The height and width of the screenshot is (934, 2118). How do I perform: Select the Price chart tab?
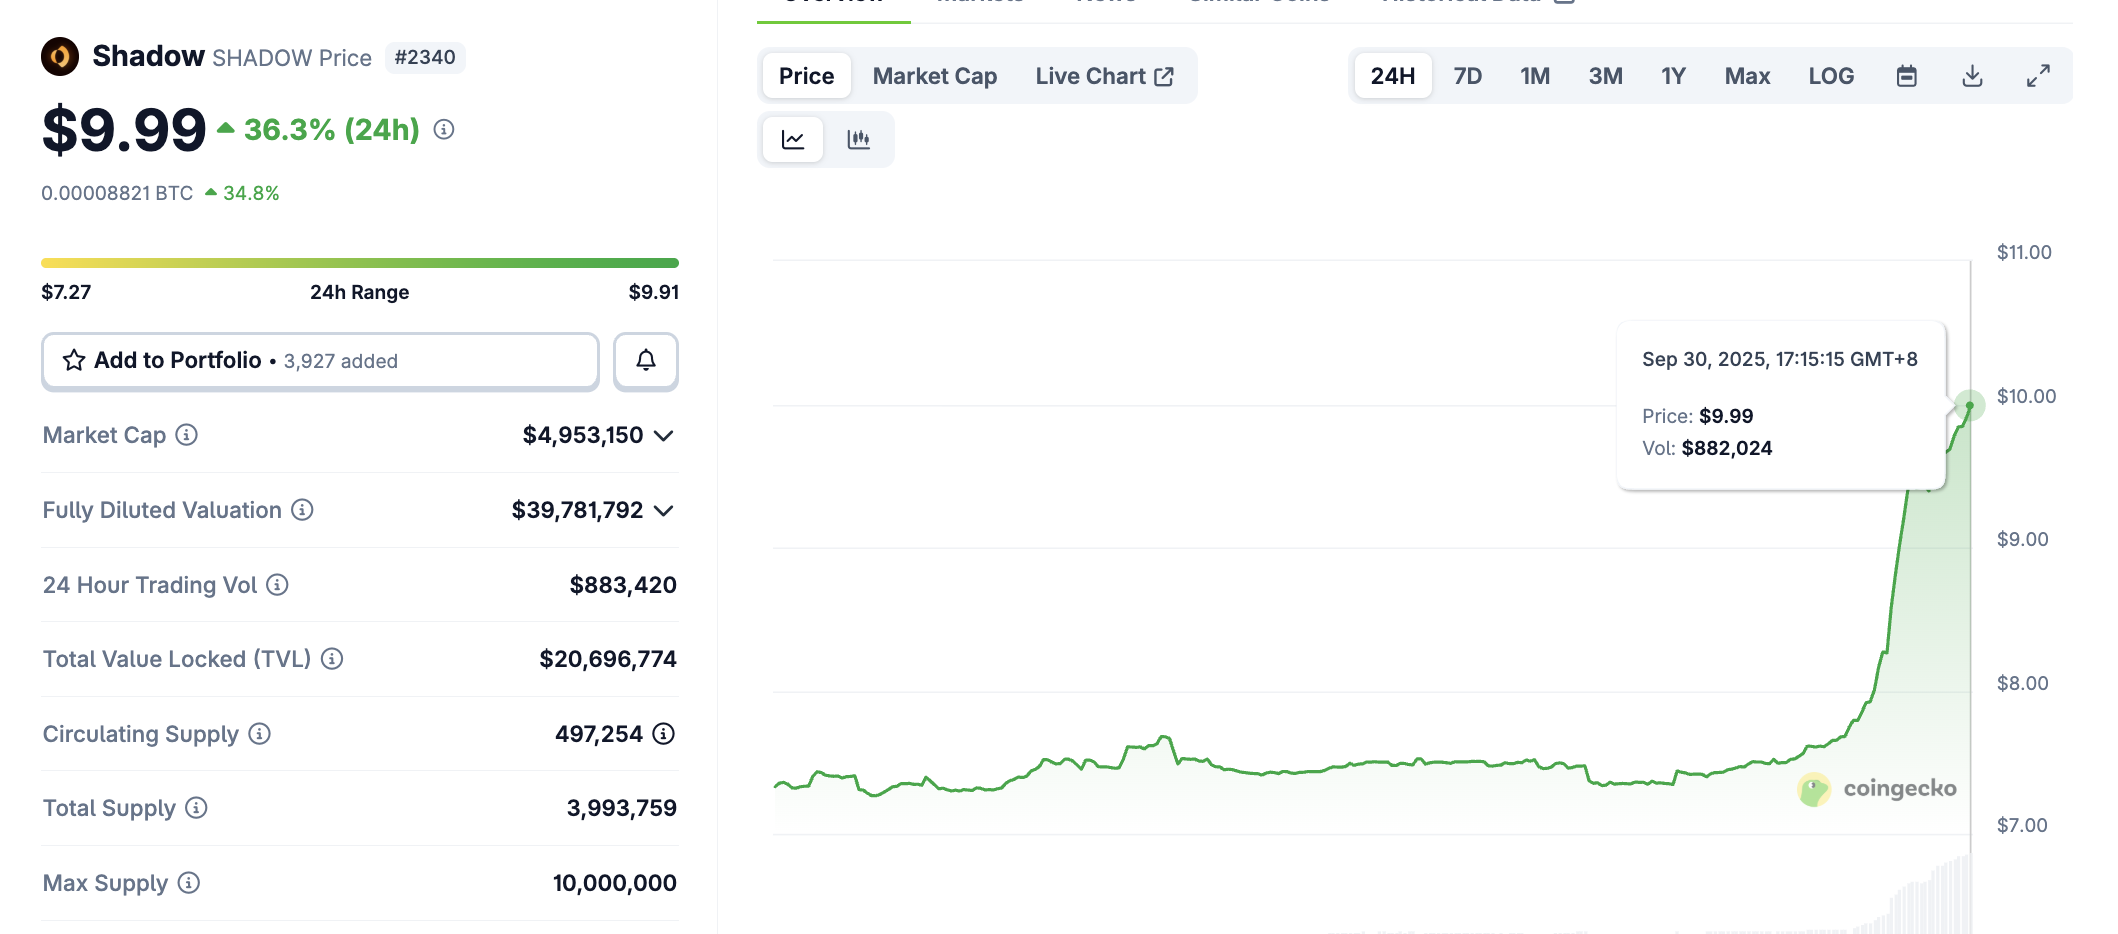pyautogui.click(x=806, y=76)
